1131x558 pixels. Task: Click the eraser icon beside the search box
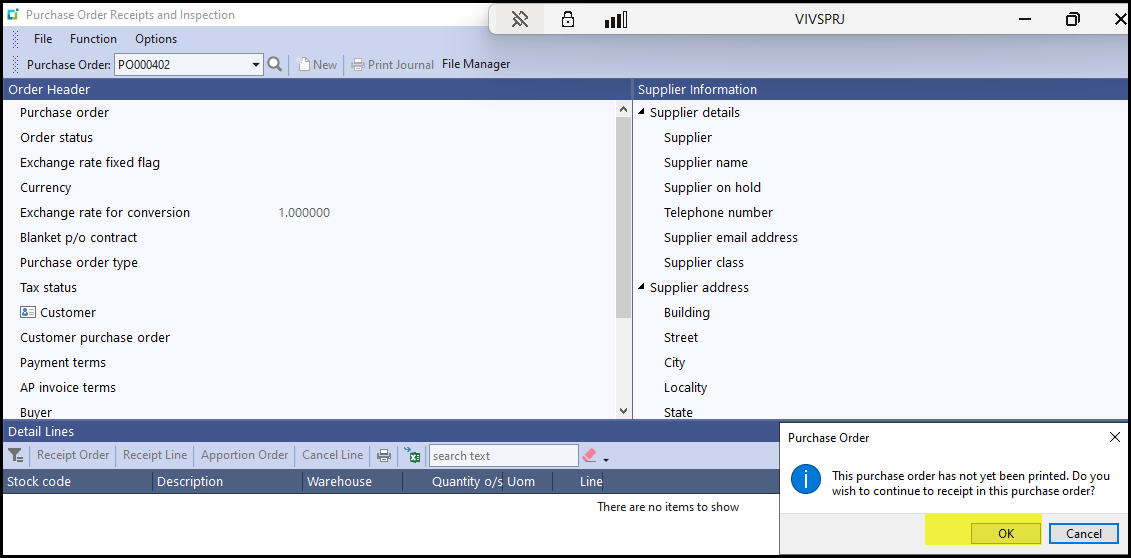(589, 455)
